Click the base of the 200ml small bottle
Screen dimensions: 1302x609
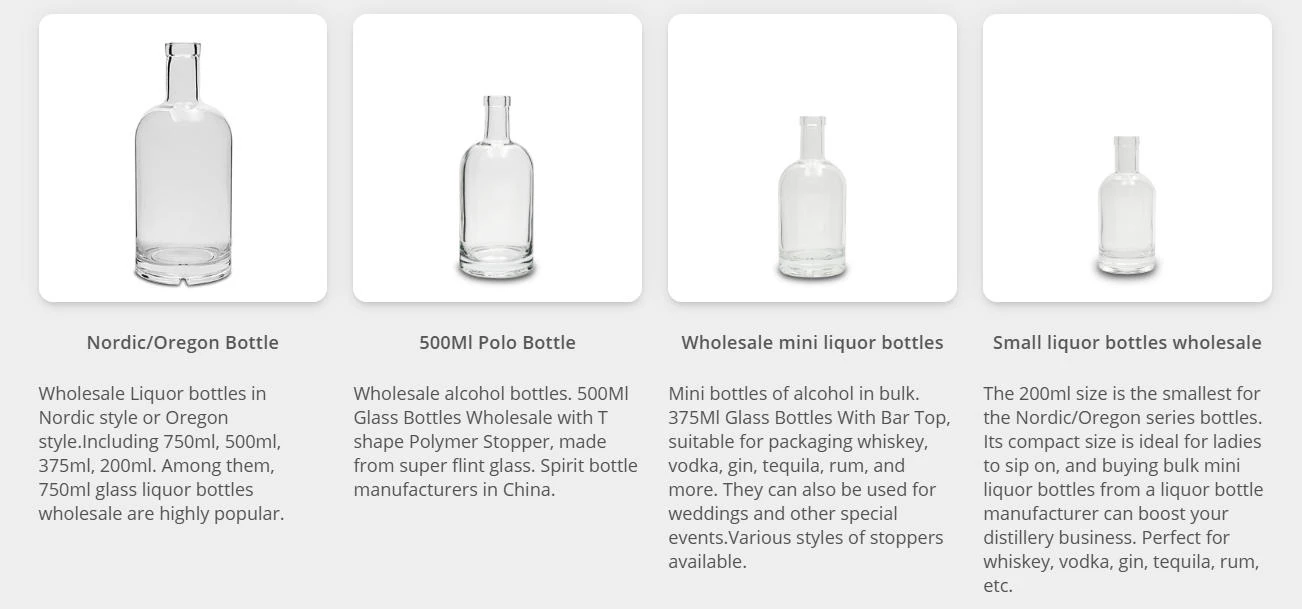(x=1127, y=263)
